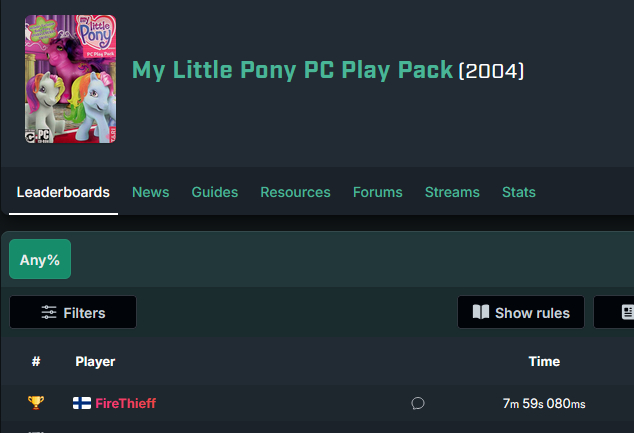Open the News tab

pos(150,192)
